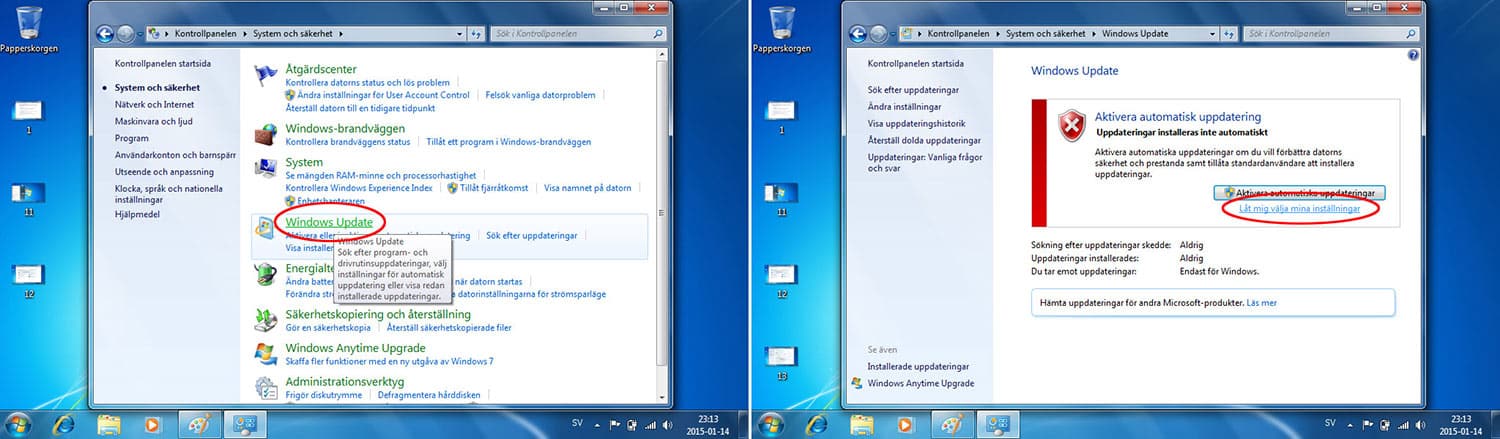Image resolution: width=1500 pixels, height=439 pixels.
Task: Open Klocka, språk och nationella inställningar
Action: coord(169,194)
